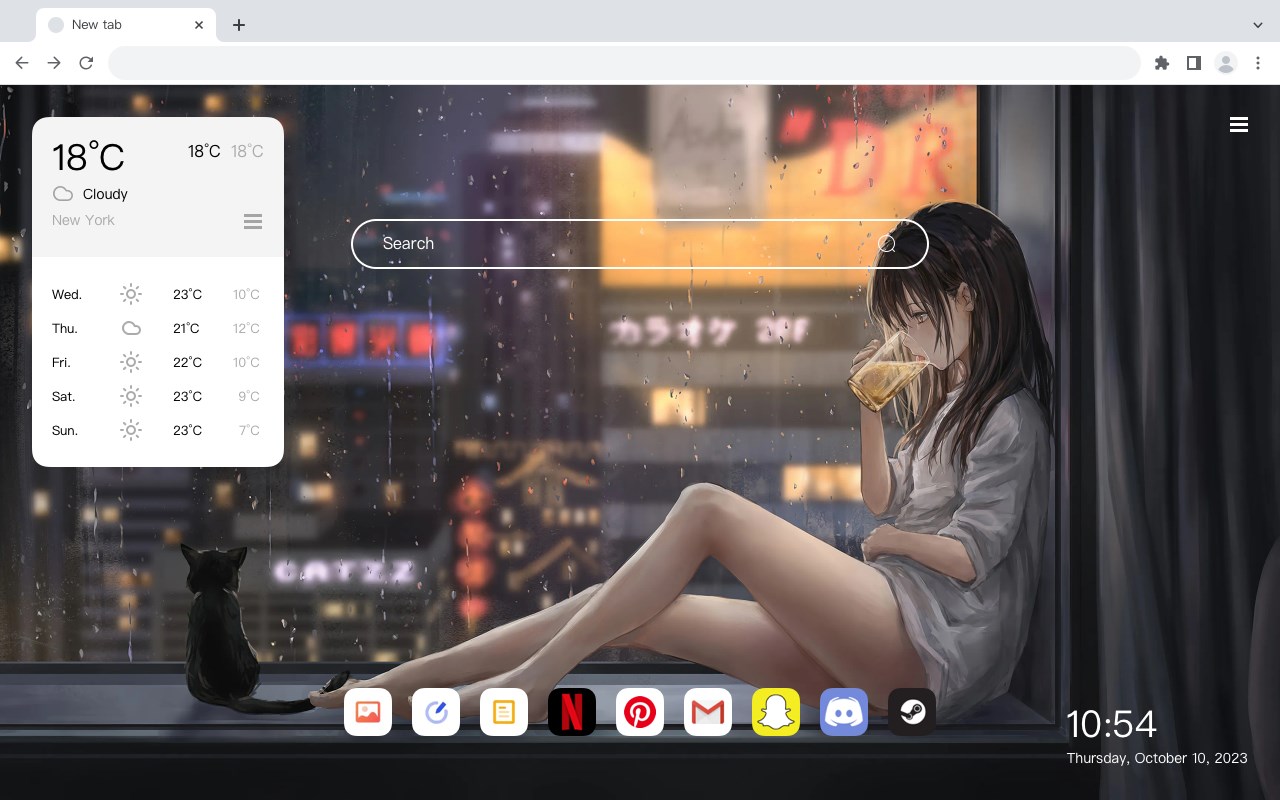Image resolution: width=1280 pixels, height=800 pixels.
Task: Click the Wed. forecast row label
Action: 67,294
